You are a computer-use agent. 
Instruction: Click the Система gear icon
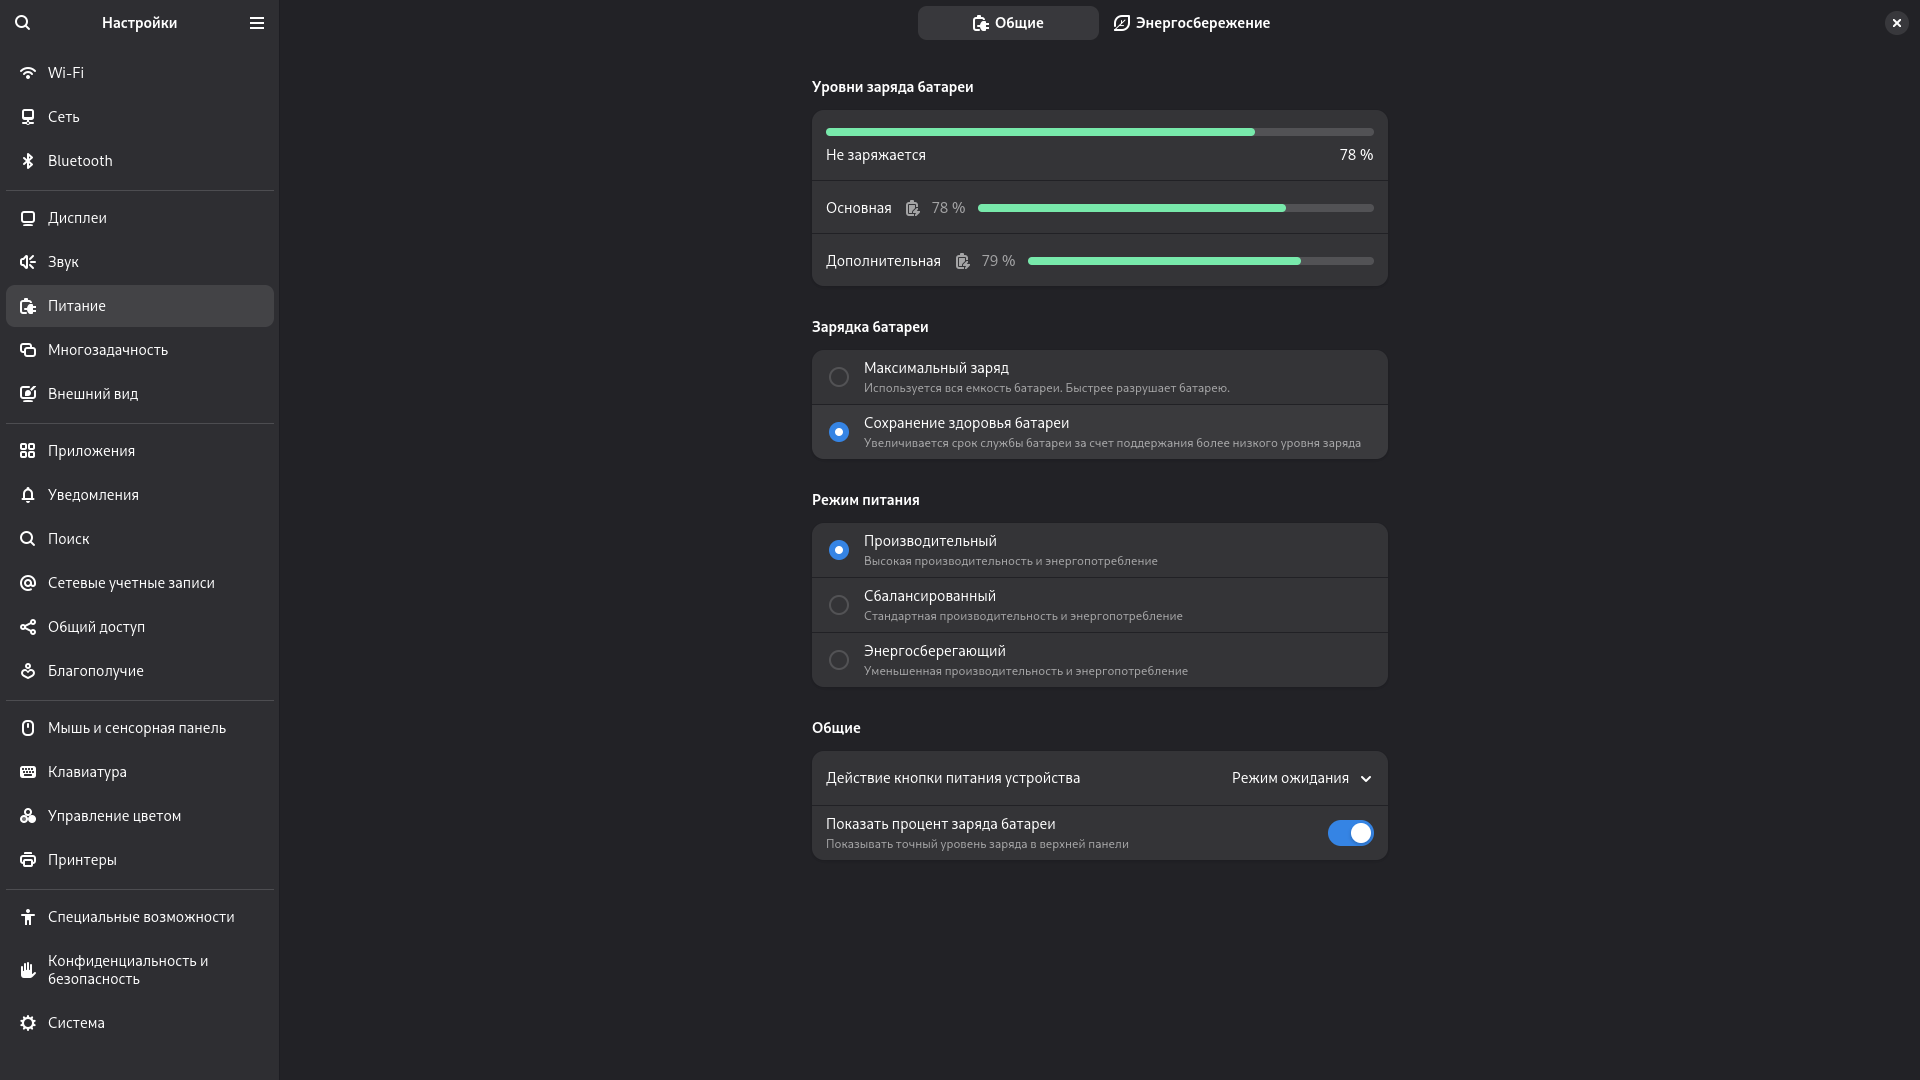pyautogui.click(x=28, y=1023)
